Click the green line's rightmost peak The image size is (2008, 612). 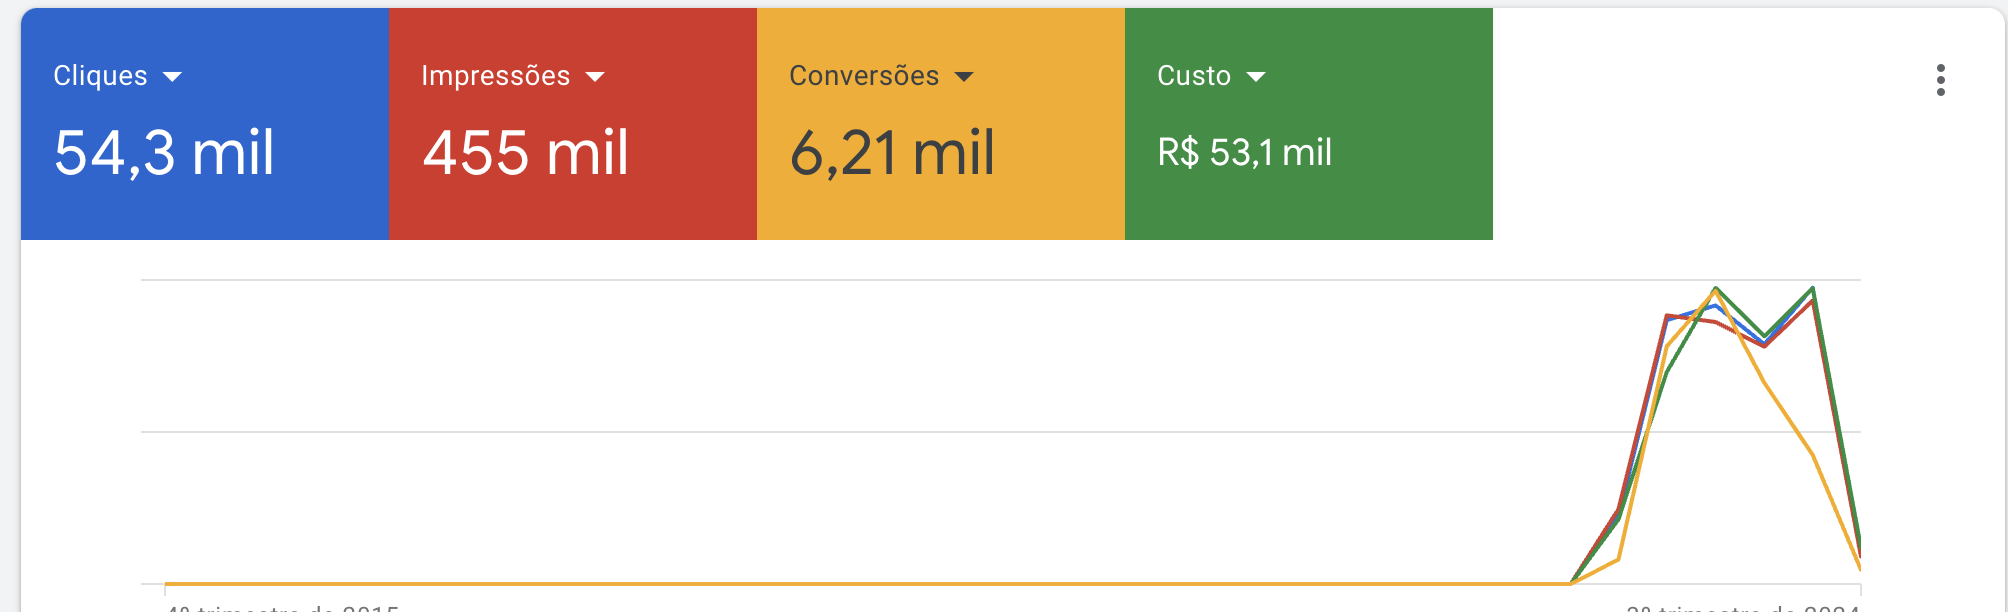pos(1813,289)
